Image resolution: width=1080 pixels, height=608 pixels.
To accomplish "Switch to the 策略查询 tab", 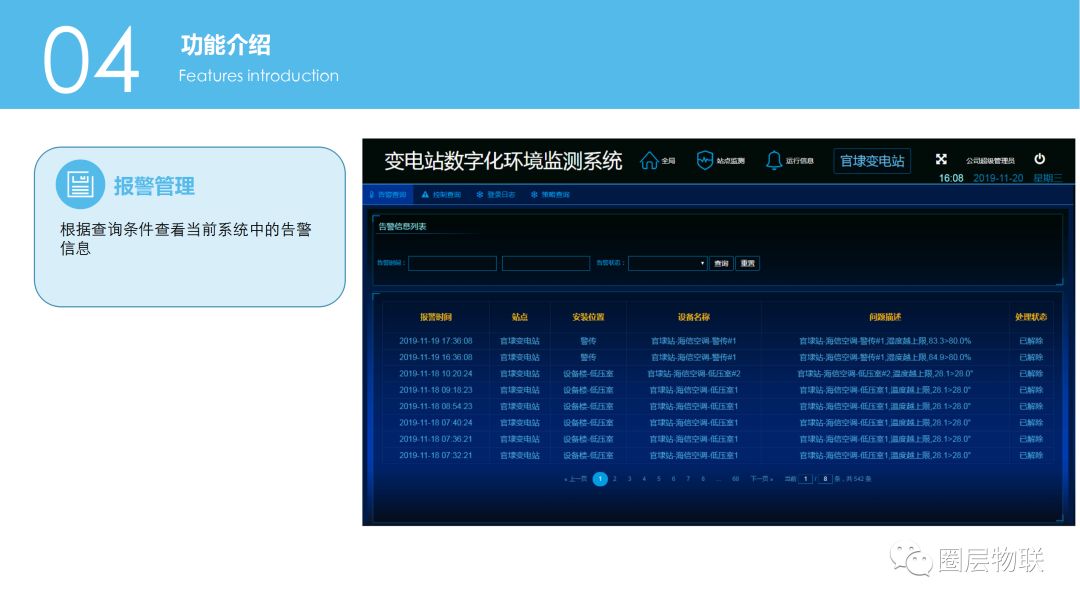I will tap(550, 195).
